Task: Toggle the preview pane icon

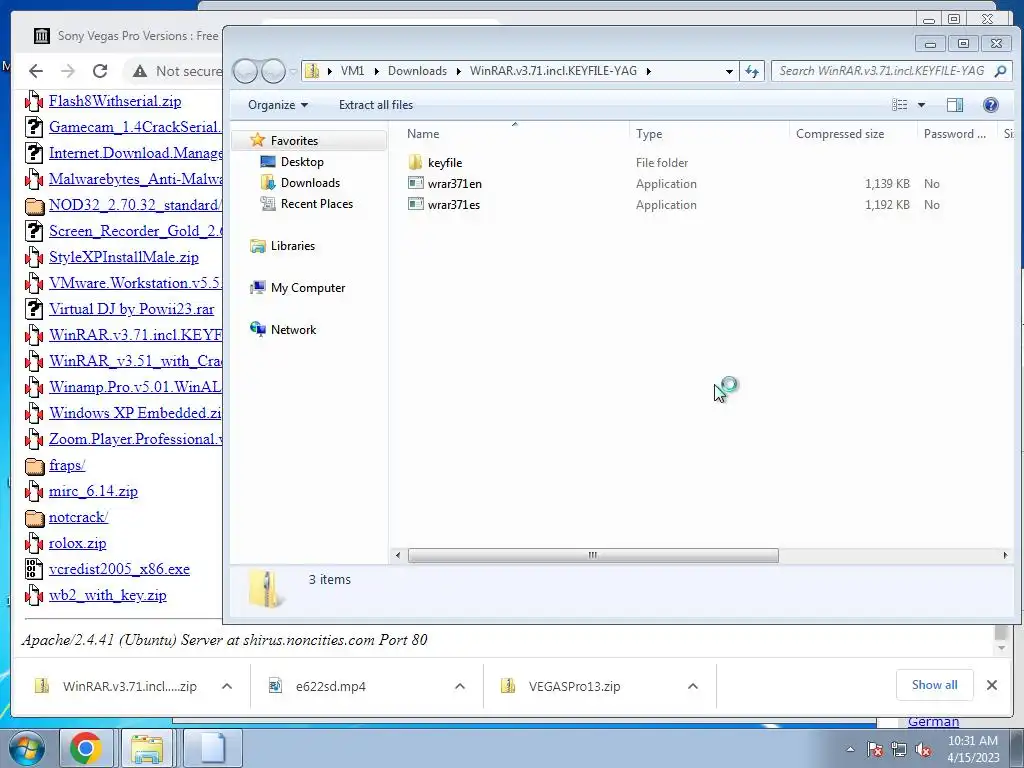Action: [x=955, y=104]
